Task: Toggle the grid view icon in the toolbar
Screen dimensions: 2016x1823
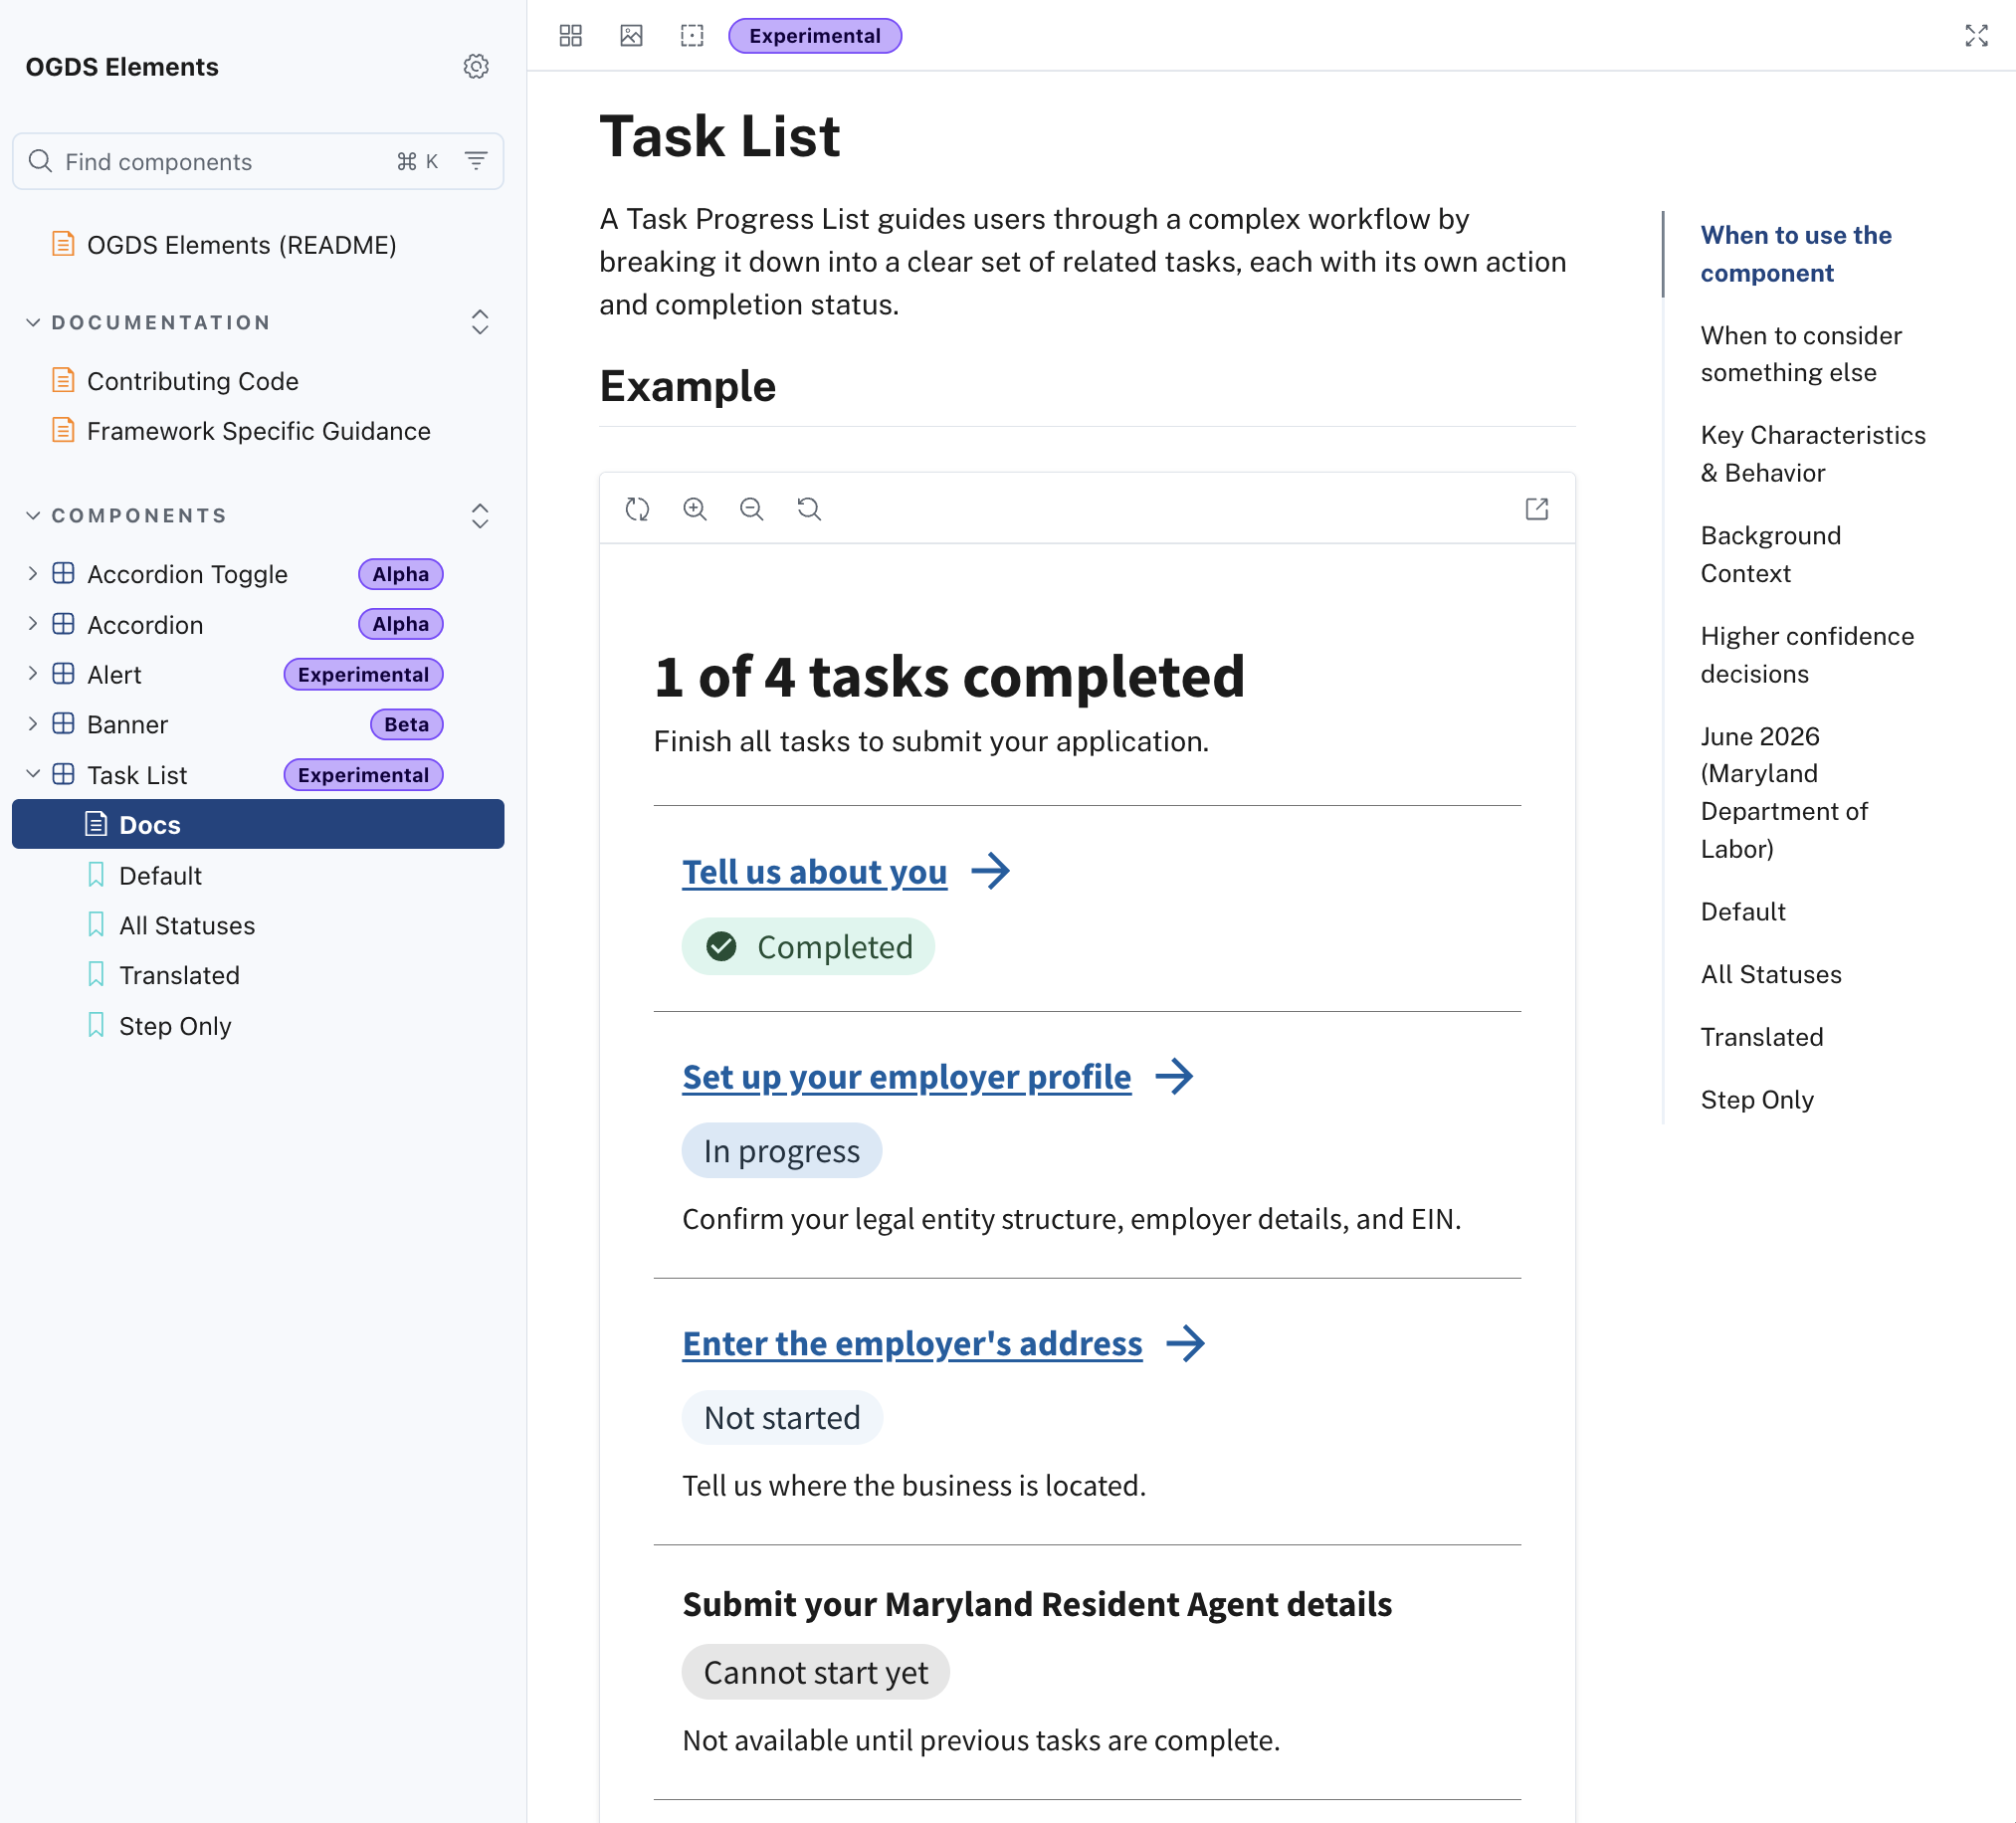Action: 571,36
